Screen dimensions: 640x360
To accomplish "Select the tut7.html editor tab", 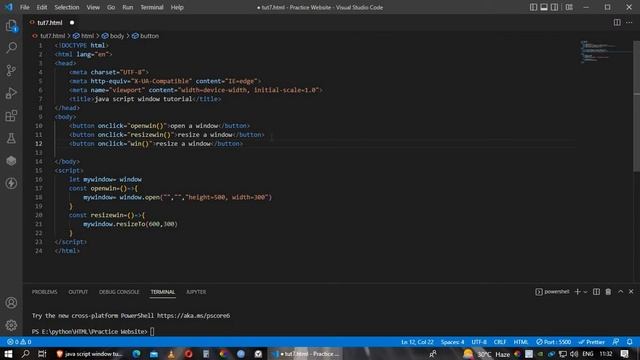I will (50, 22).
